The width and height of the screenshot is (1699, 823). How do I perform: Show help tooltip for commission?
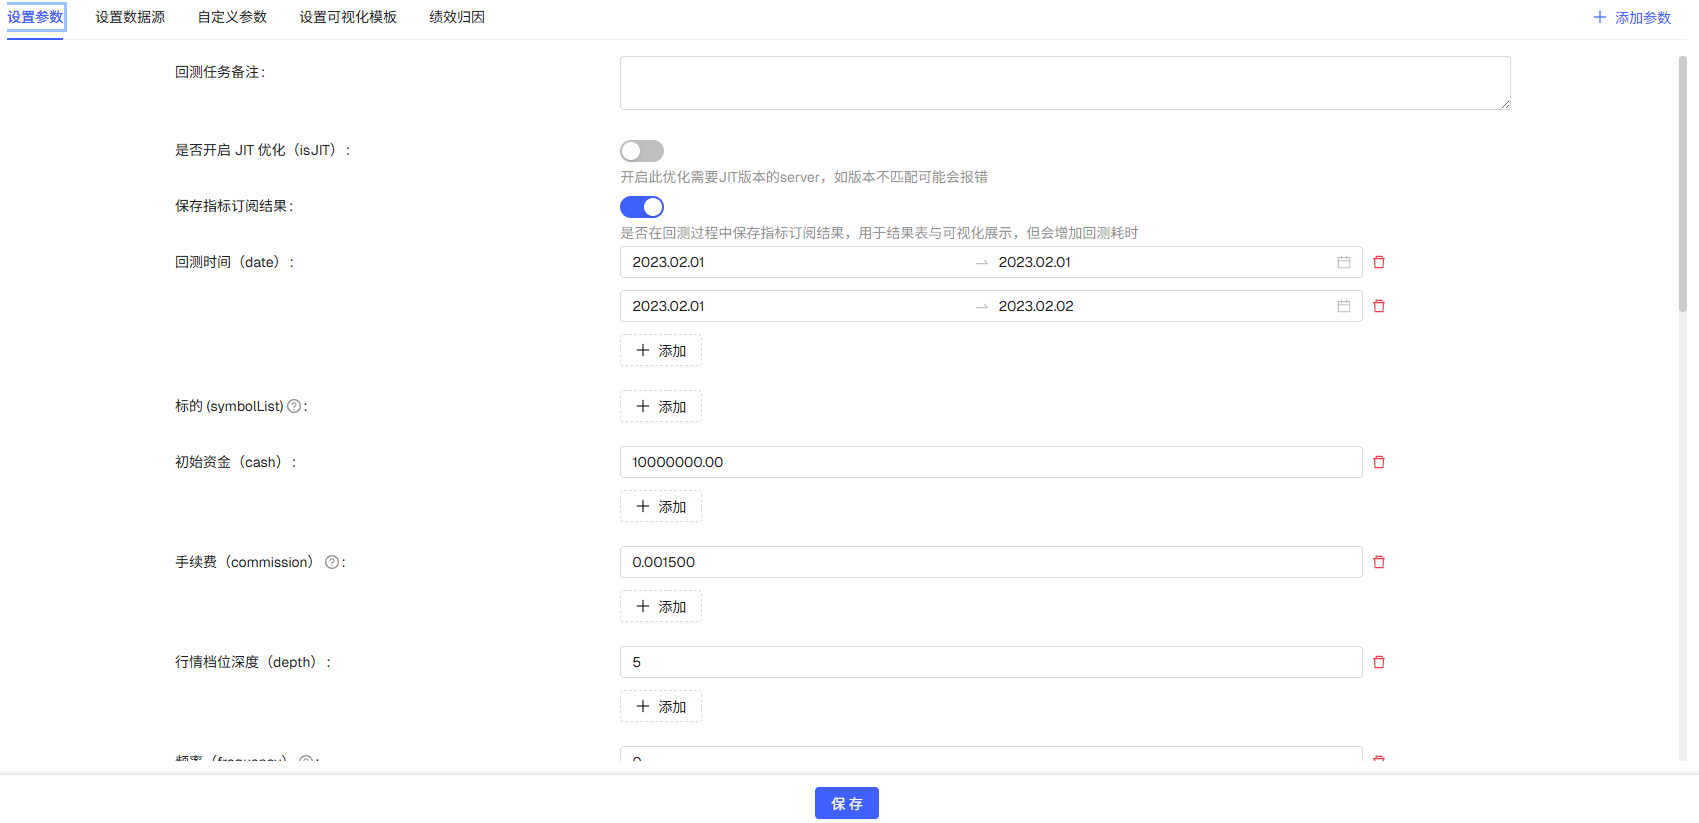click(332, 562)
